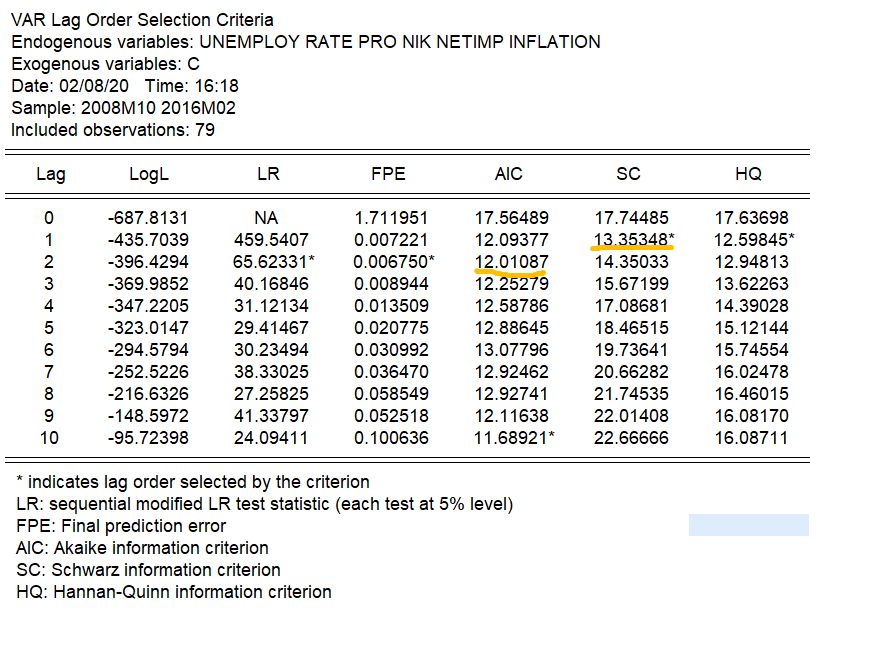Click the AIC value 11.68921 at lag 10
Viewport: 891px width, 662px height.
tap(514, 437)
